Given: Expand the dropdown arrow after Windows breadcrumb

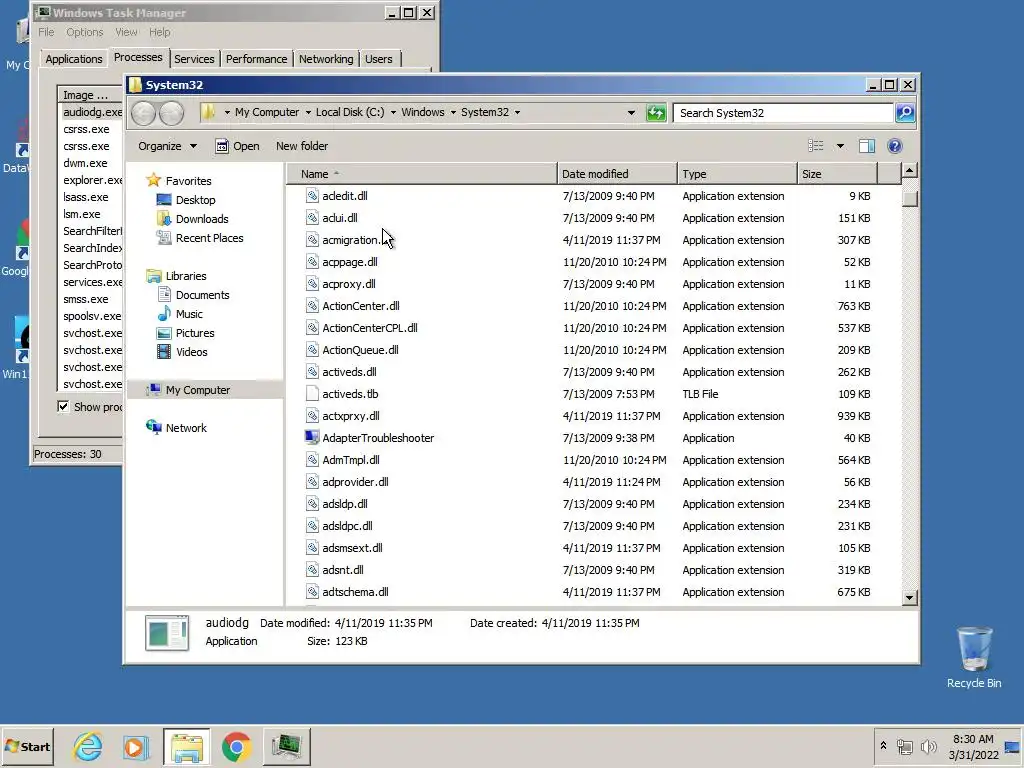Looking at the screenshot, I should coord(453,112).
